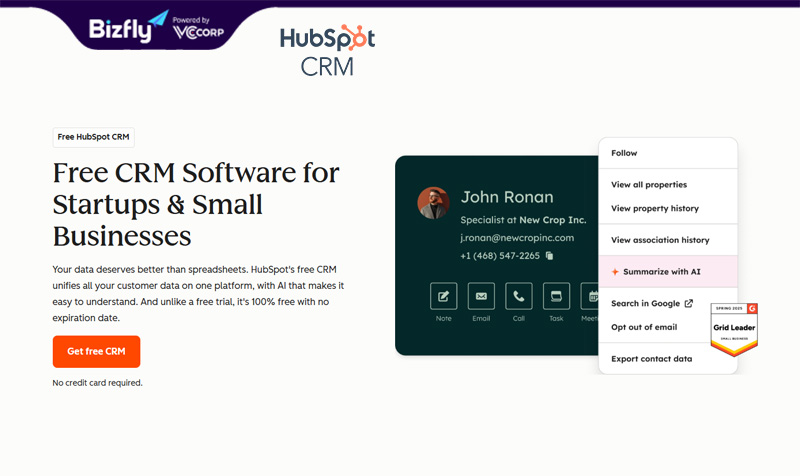Click the HubSpot CRM logo
The width and height of the screenshot is (800, 476).
327,51
